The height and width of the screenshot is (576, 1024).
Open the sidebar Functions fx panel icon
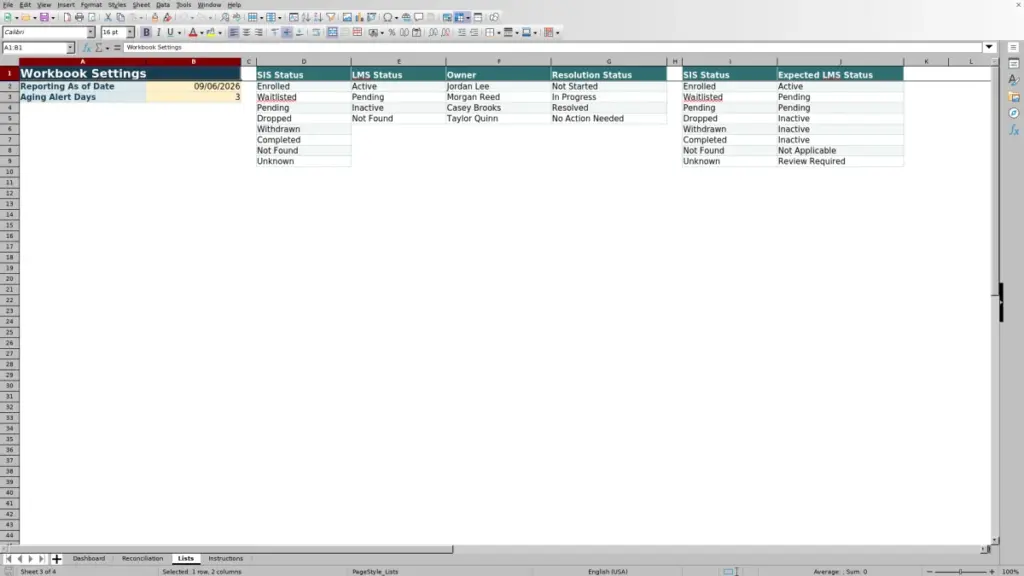click(x=1014, y=130)
